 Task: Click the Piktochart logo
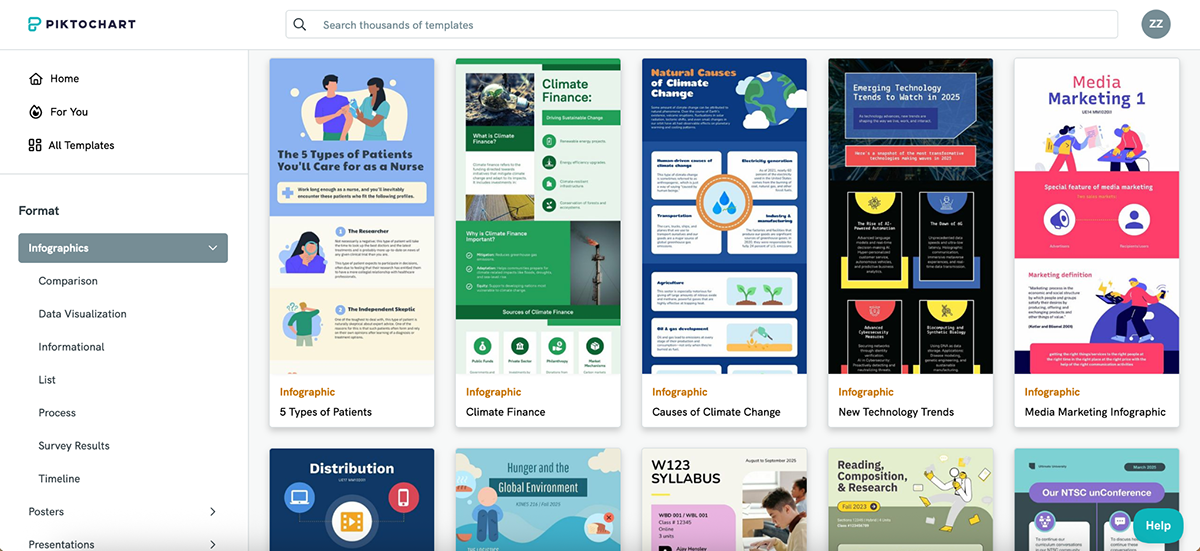(81, 24)
